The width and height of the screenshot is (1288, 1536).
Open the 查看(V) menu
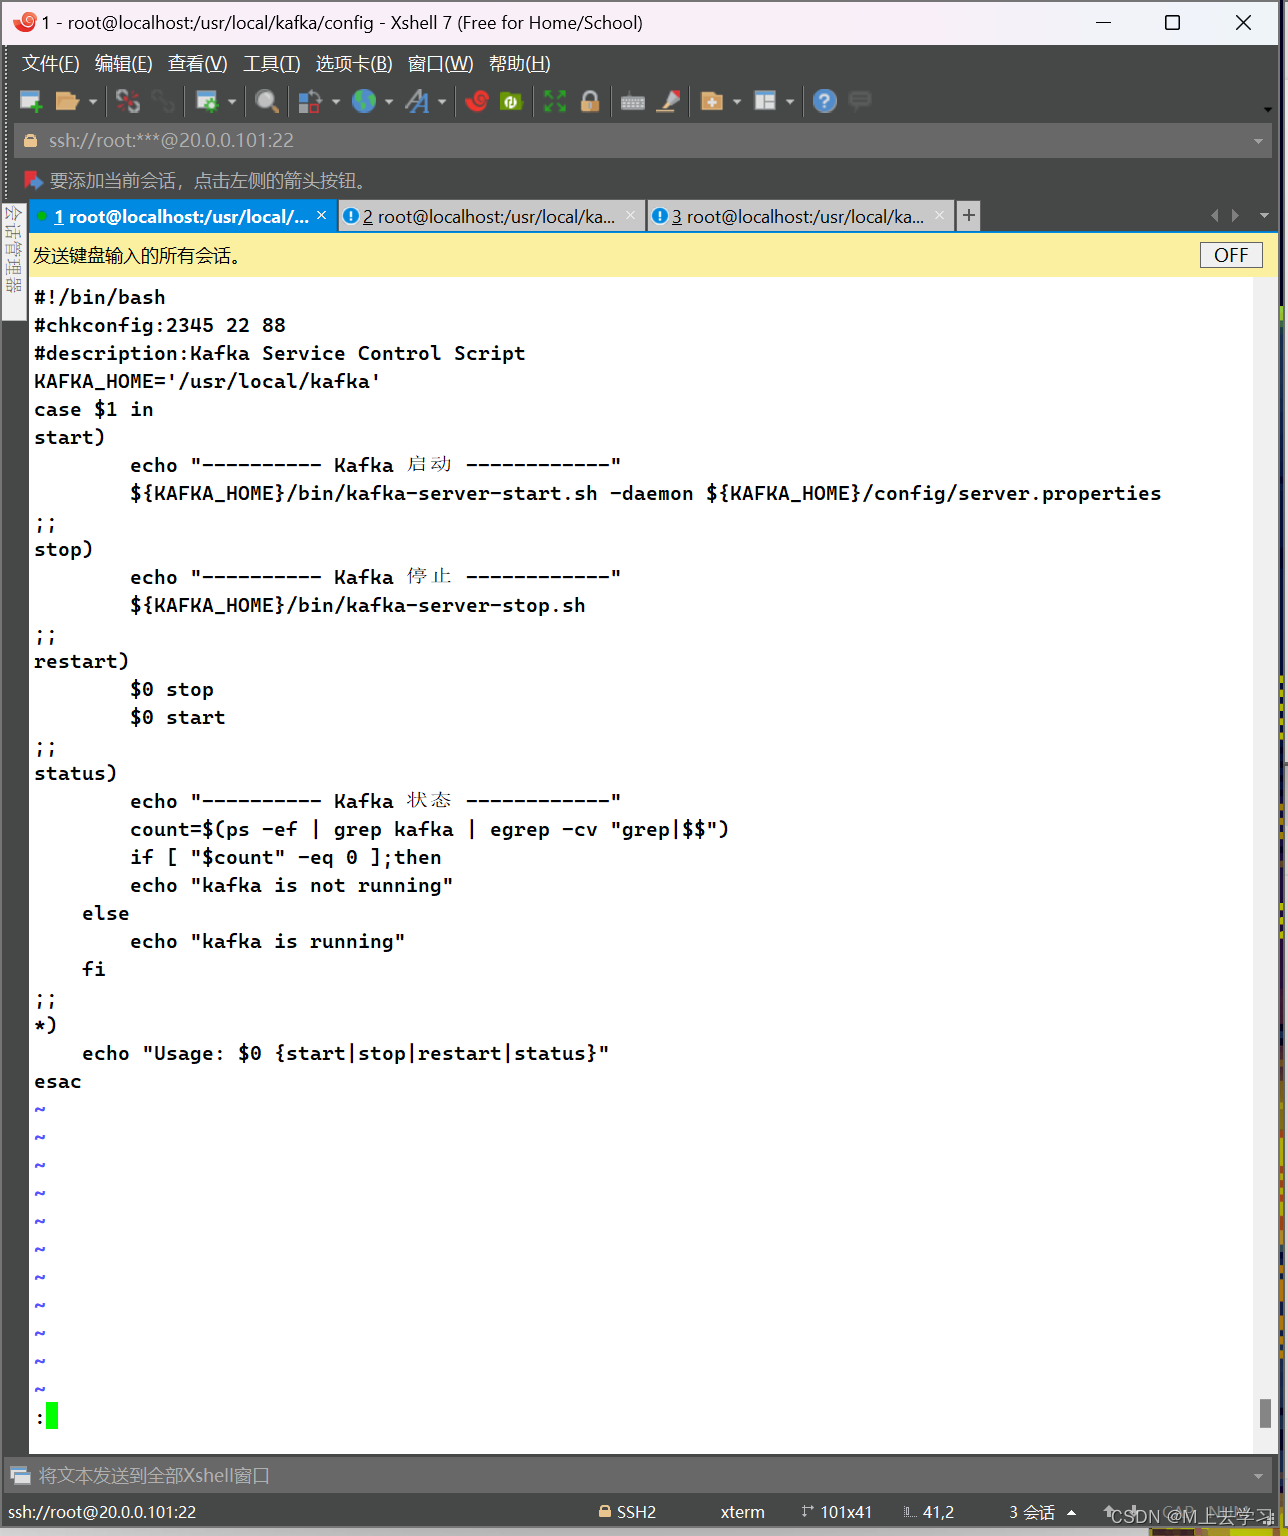tap(198, 64)
